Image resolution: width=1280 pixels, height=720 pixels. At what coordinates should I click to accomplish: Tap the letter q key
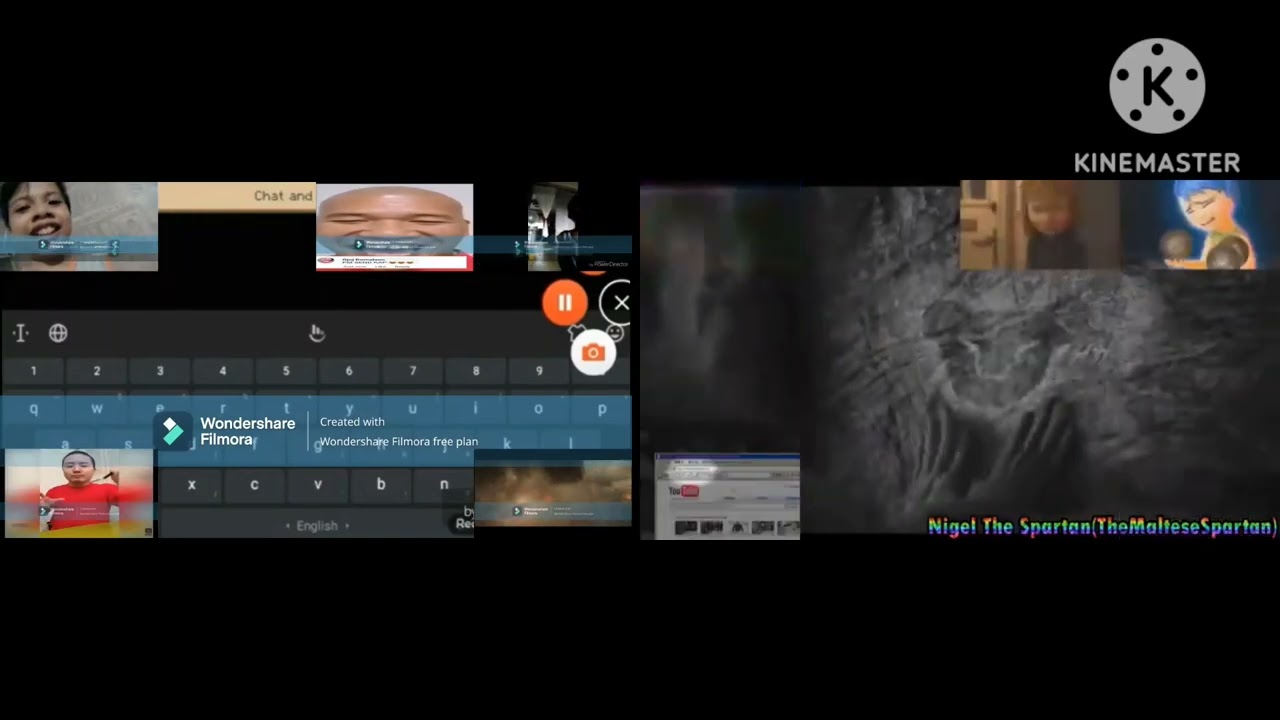33,408
